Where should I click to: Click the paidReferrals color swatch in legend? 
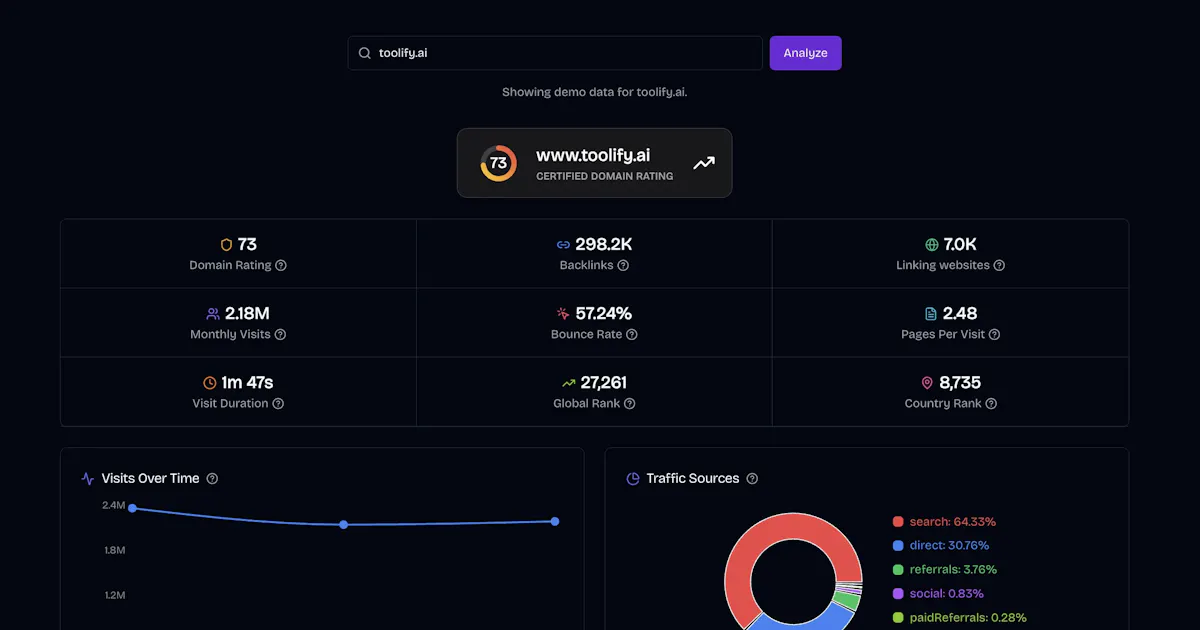(898, 618)
